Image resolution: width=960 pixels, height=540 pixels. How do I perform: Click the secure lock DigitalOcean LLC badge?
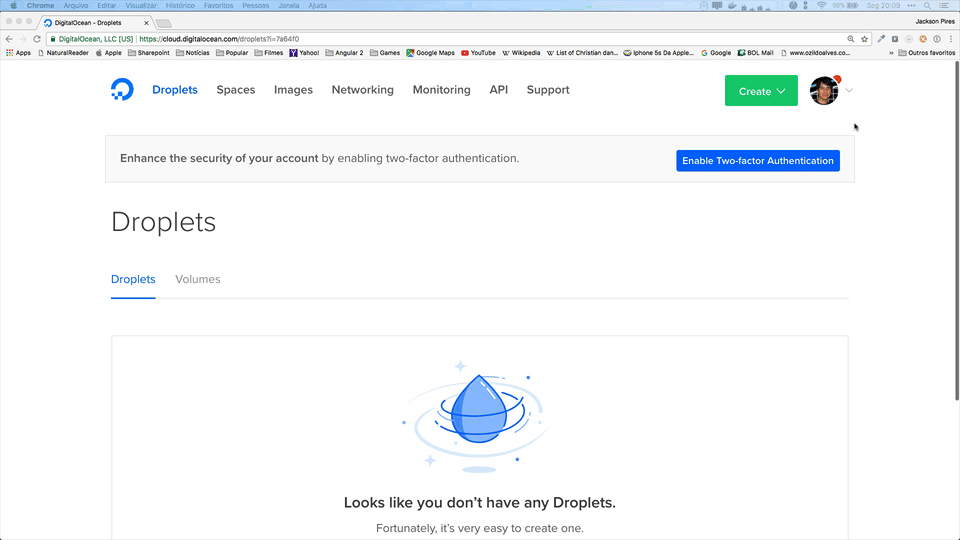click(92, 39)
